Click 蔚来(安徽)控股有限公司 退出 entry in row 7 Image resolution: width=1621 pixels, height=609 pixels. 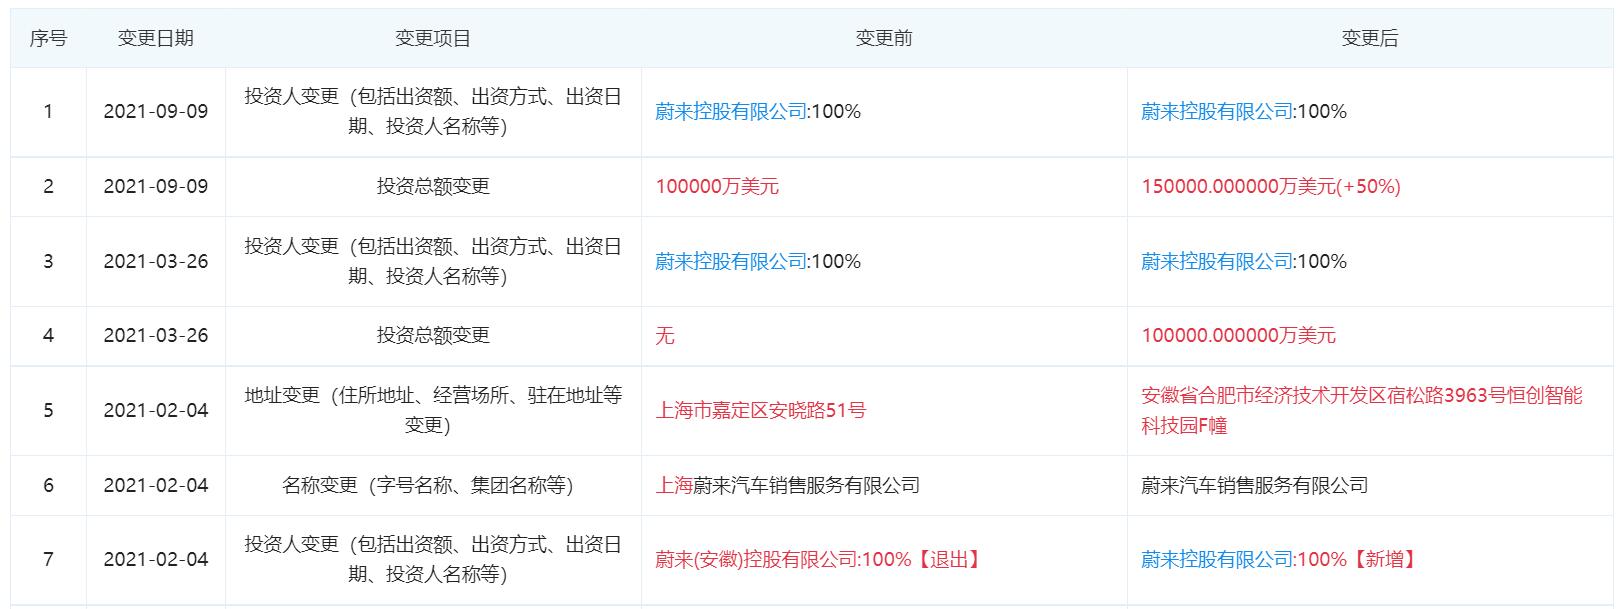820,560
